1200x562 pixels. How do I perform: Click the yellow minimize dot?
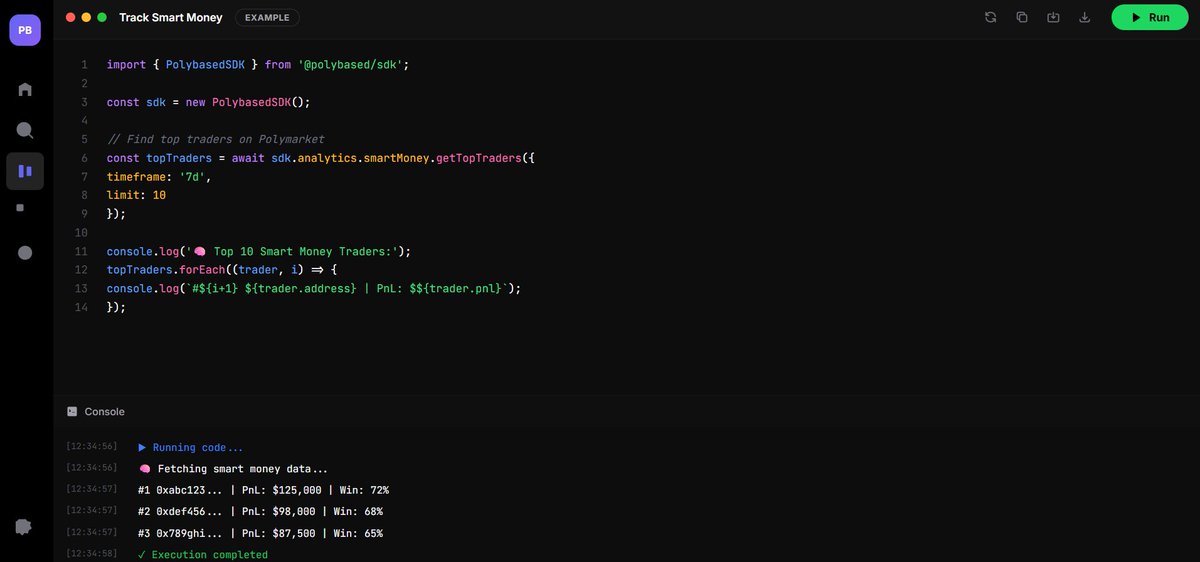86,17
